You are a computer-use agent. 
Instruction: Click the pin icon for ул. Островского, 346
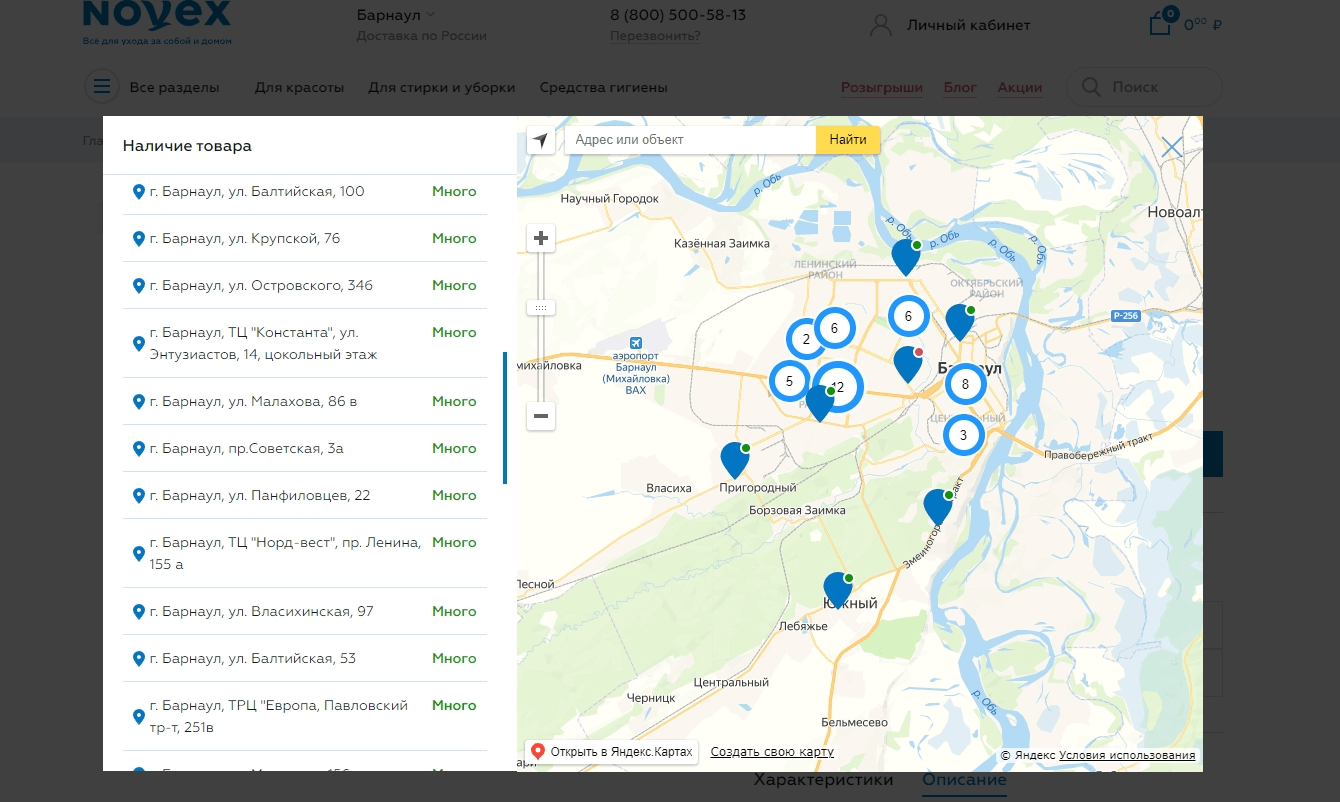[139, 285]
